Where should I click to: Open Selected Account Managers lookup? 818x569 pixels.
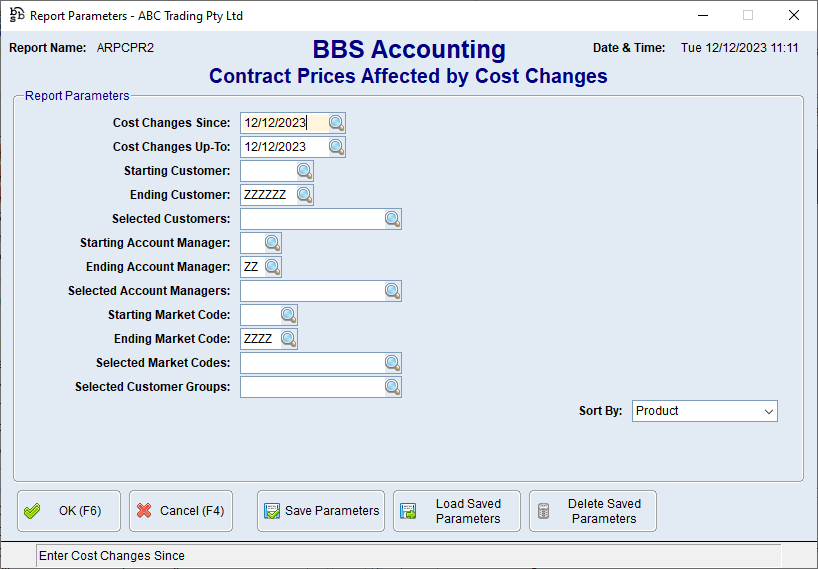(393, 291)
